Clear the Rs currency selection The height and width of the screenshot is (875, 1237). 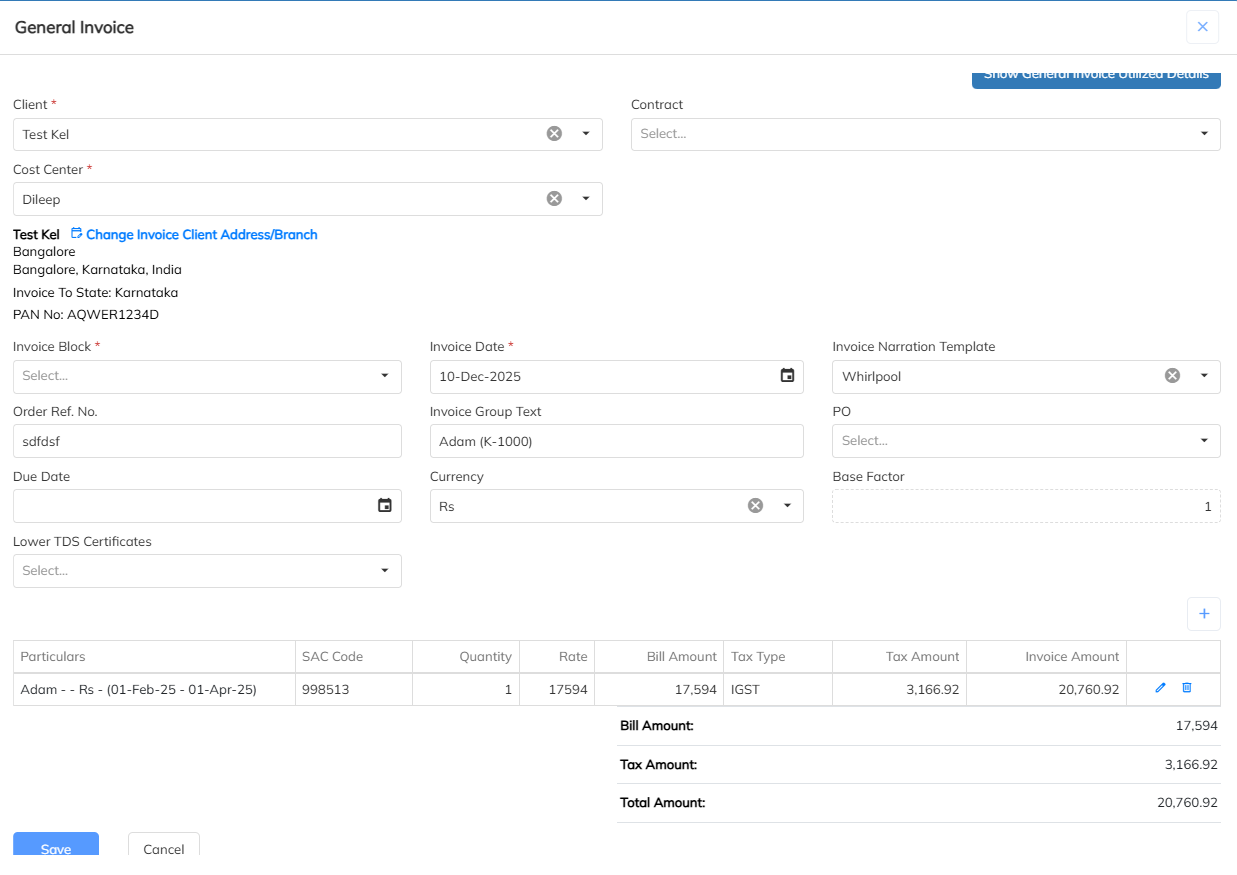[756, 506]
